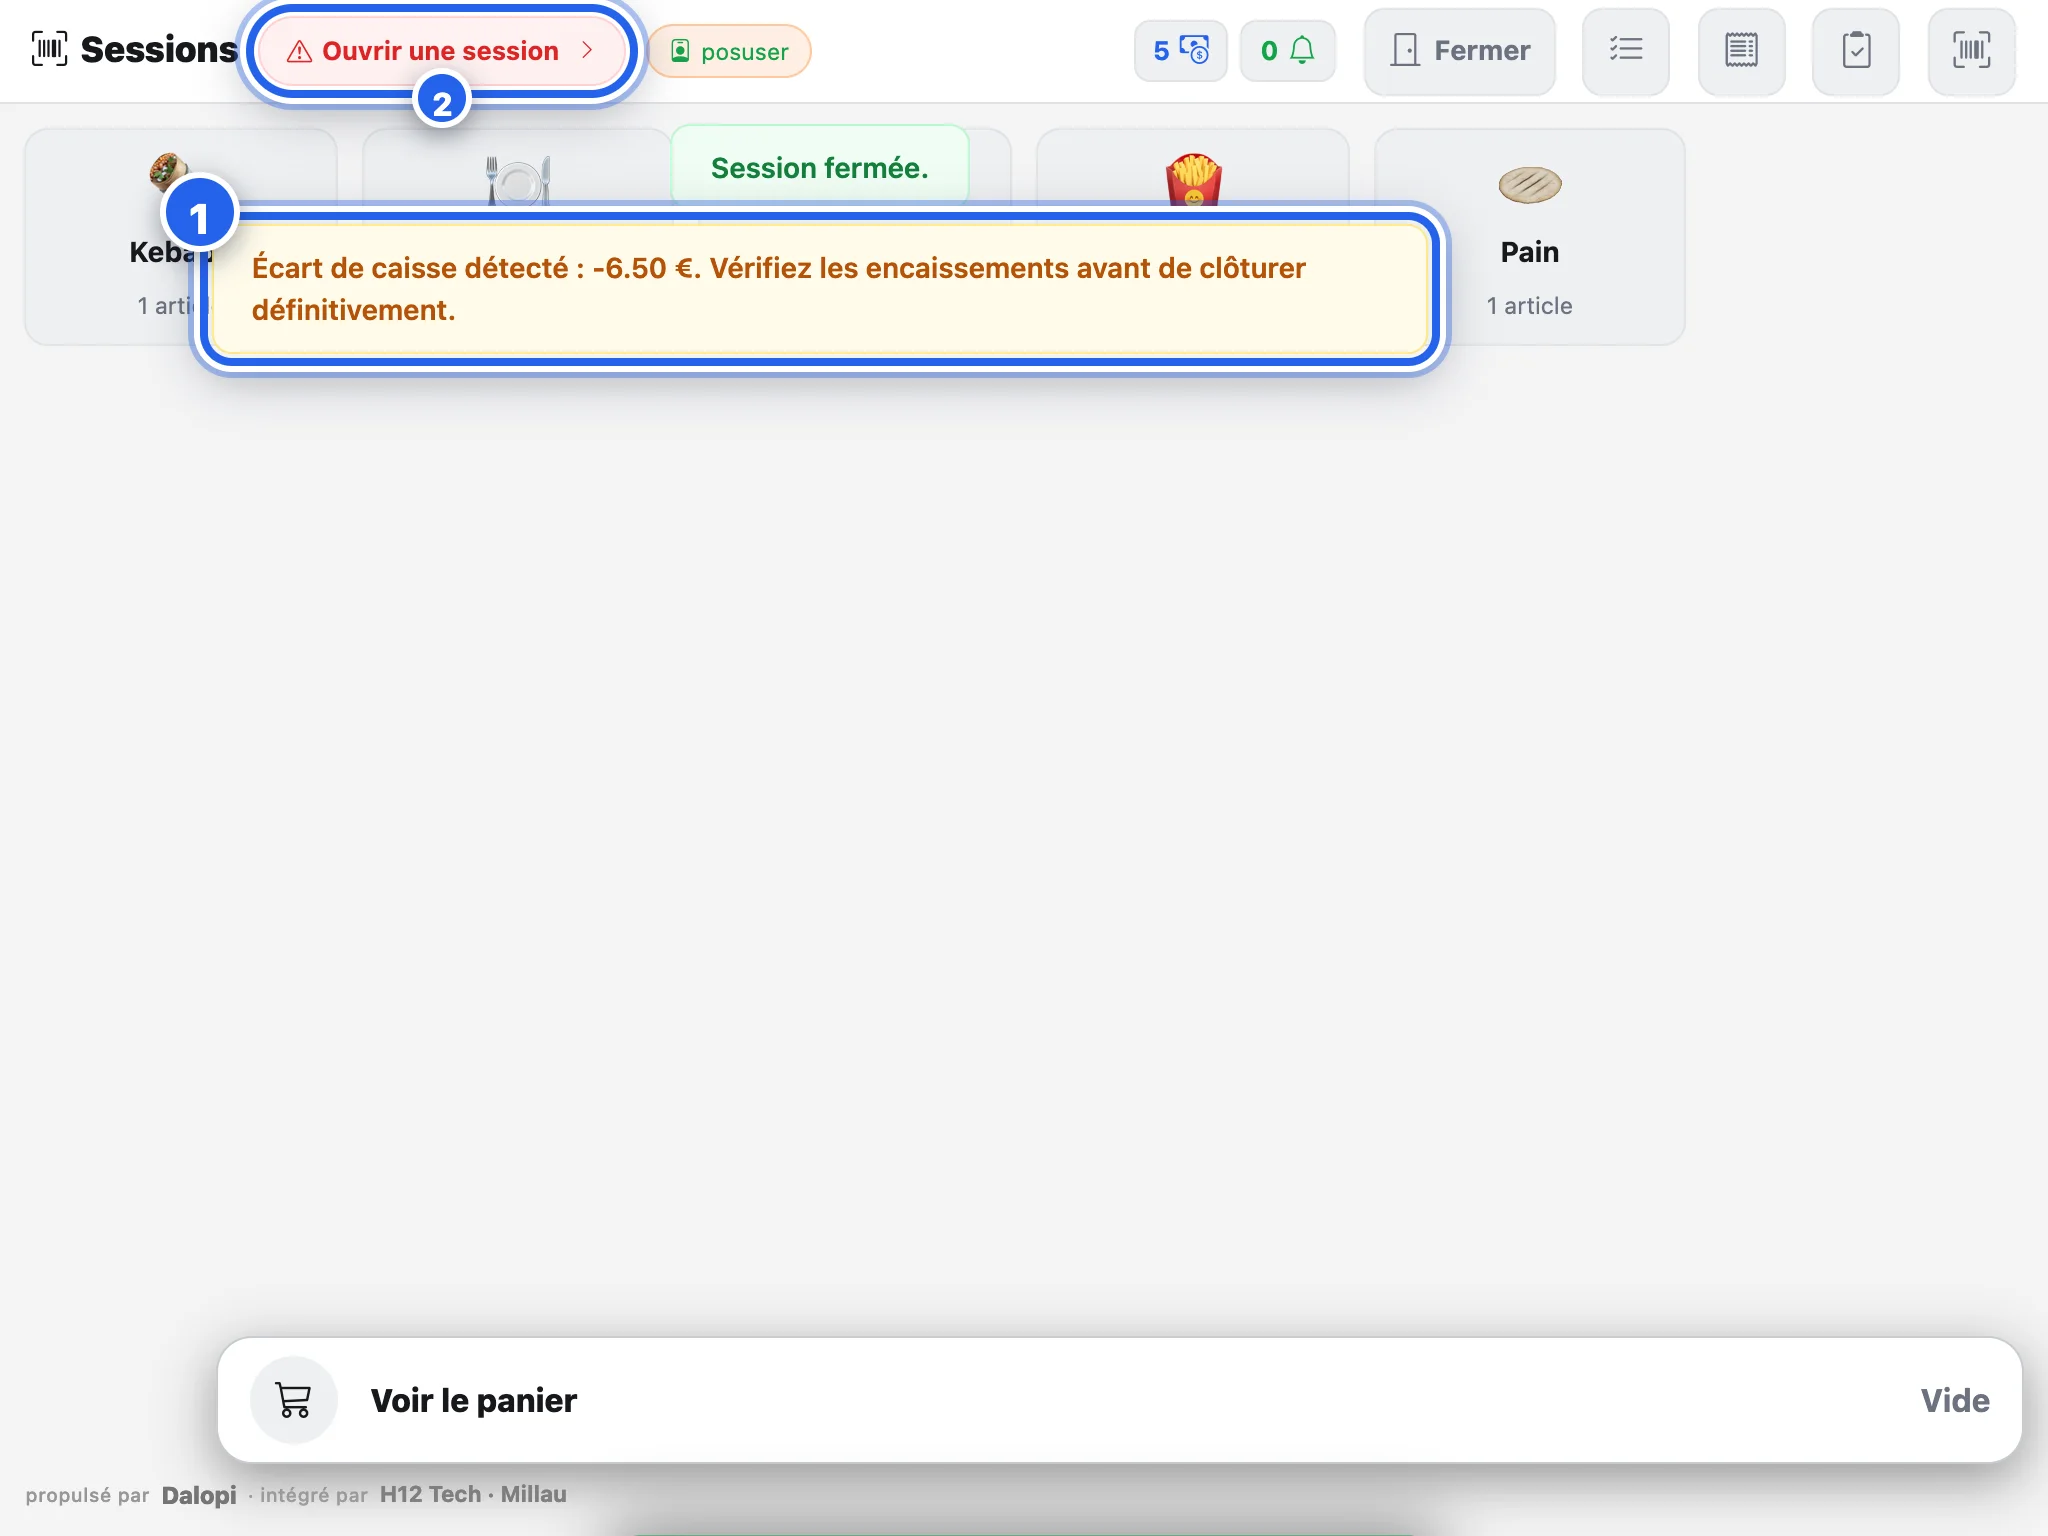This screenshot has width=2048, height=1536.
Task: Open the receipt icon in the toolbar
Action: tap(1741, 51)
